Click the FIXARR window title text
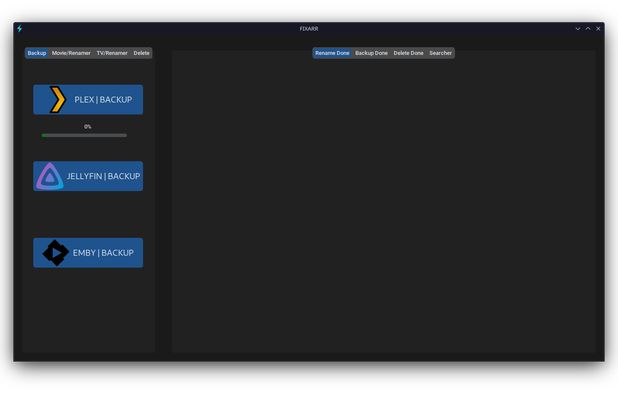This screenshot has height=394, width=618. pos(309,29)
